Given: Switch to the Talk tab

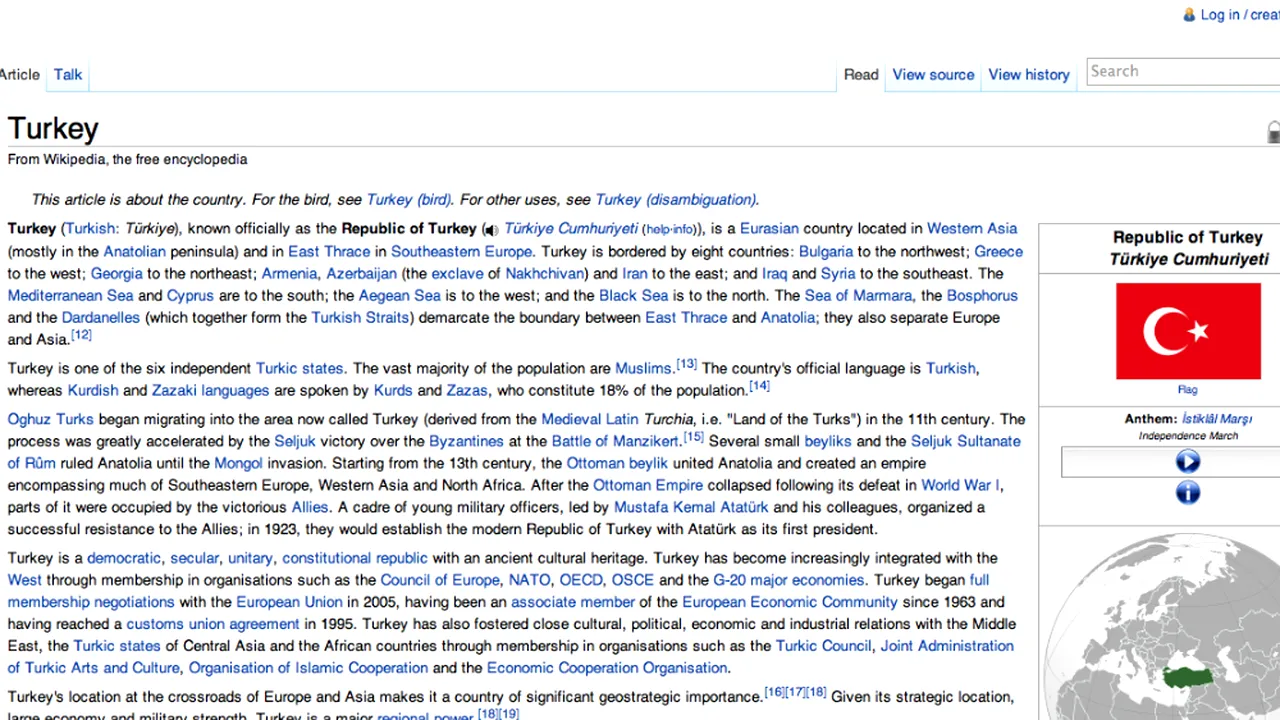Looking at the screenshot, I should click(x=67, y=74).
